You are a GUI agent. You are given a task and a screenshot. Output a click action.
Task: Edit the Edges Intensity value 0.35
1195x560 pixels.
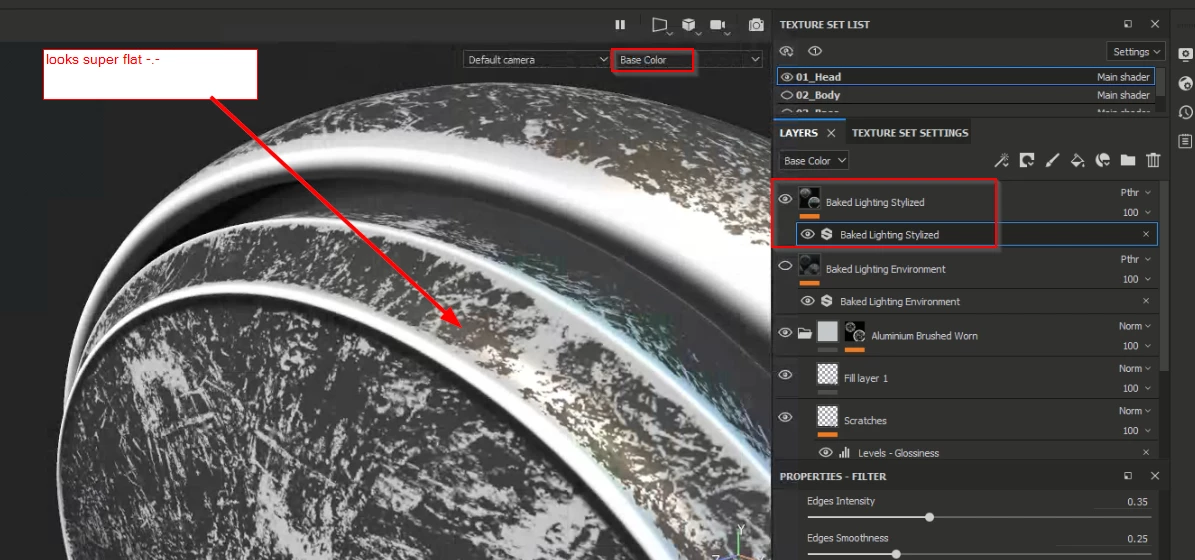click(1137, 502)
